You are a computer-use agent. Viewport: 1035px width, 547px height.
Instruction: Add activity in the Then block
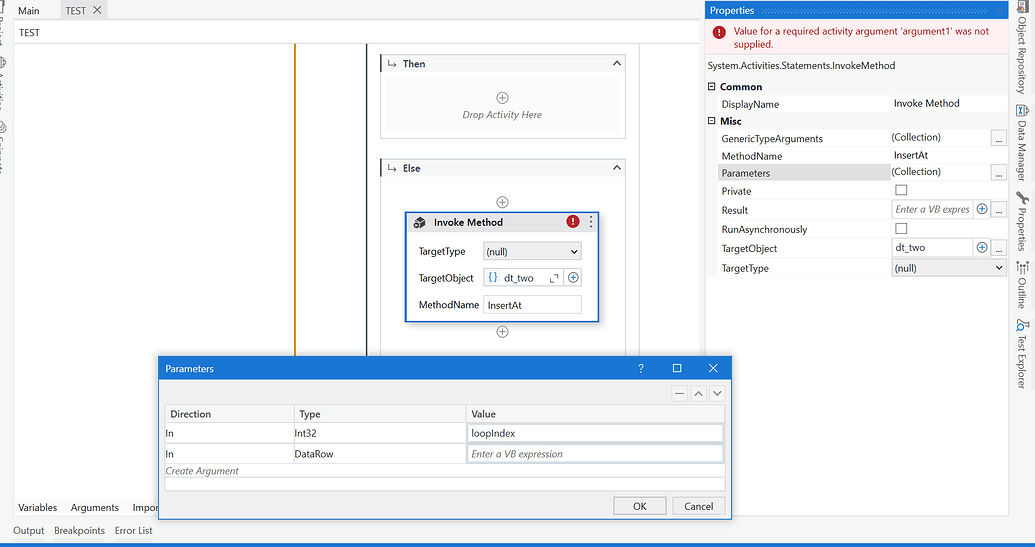tap(502, 98)
